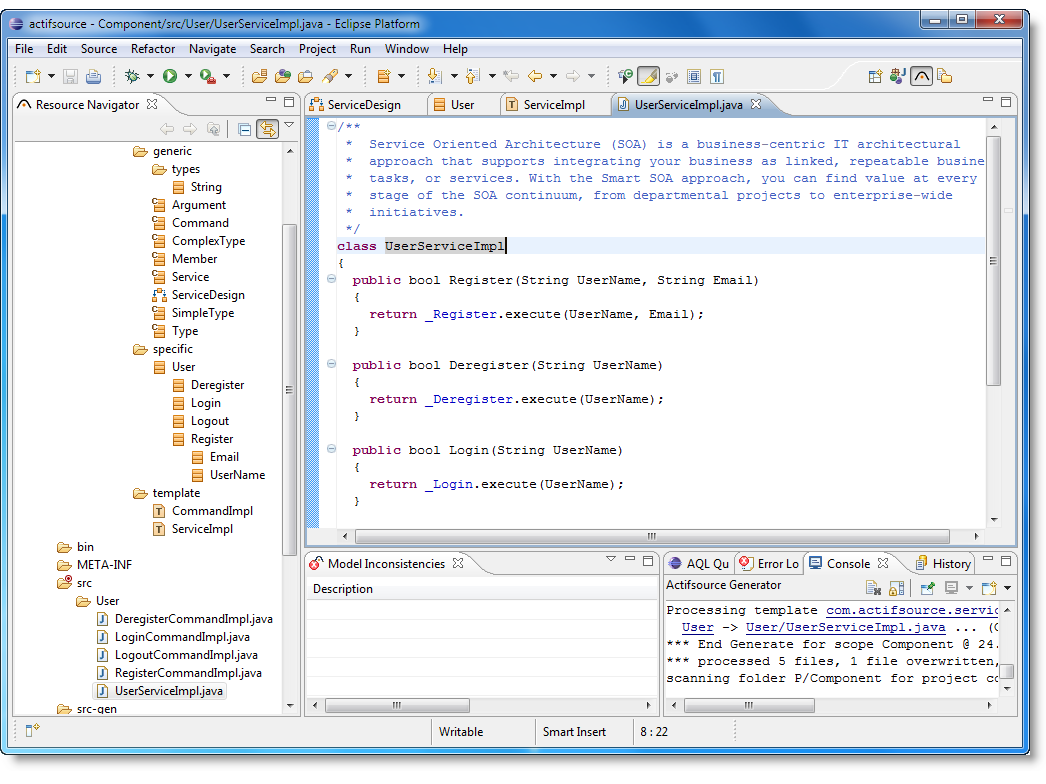Screen dimensions: 1046x784
Task: Select LoginCommandImpl.java in the navigator
Action: [x=182, y=637]
